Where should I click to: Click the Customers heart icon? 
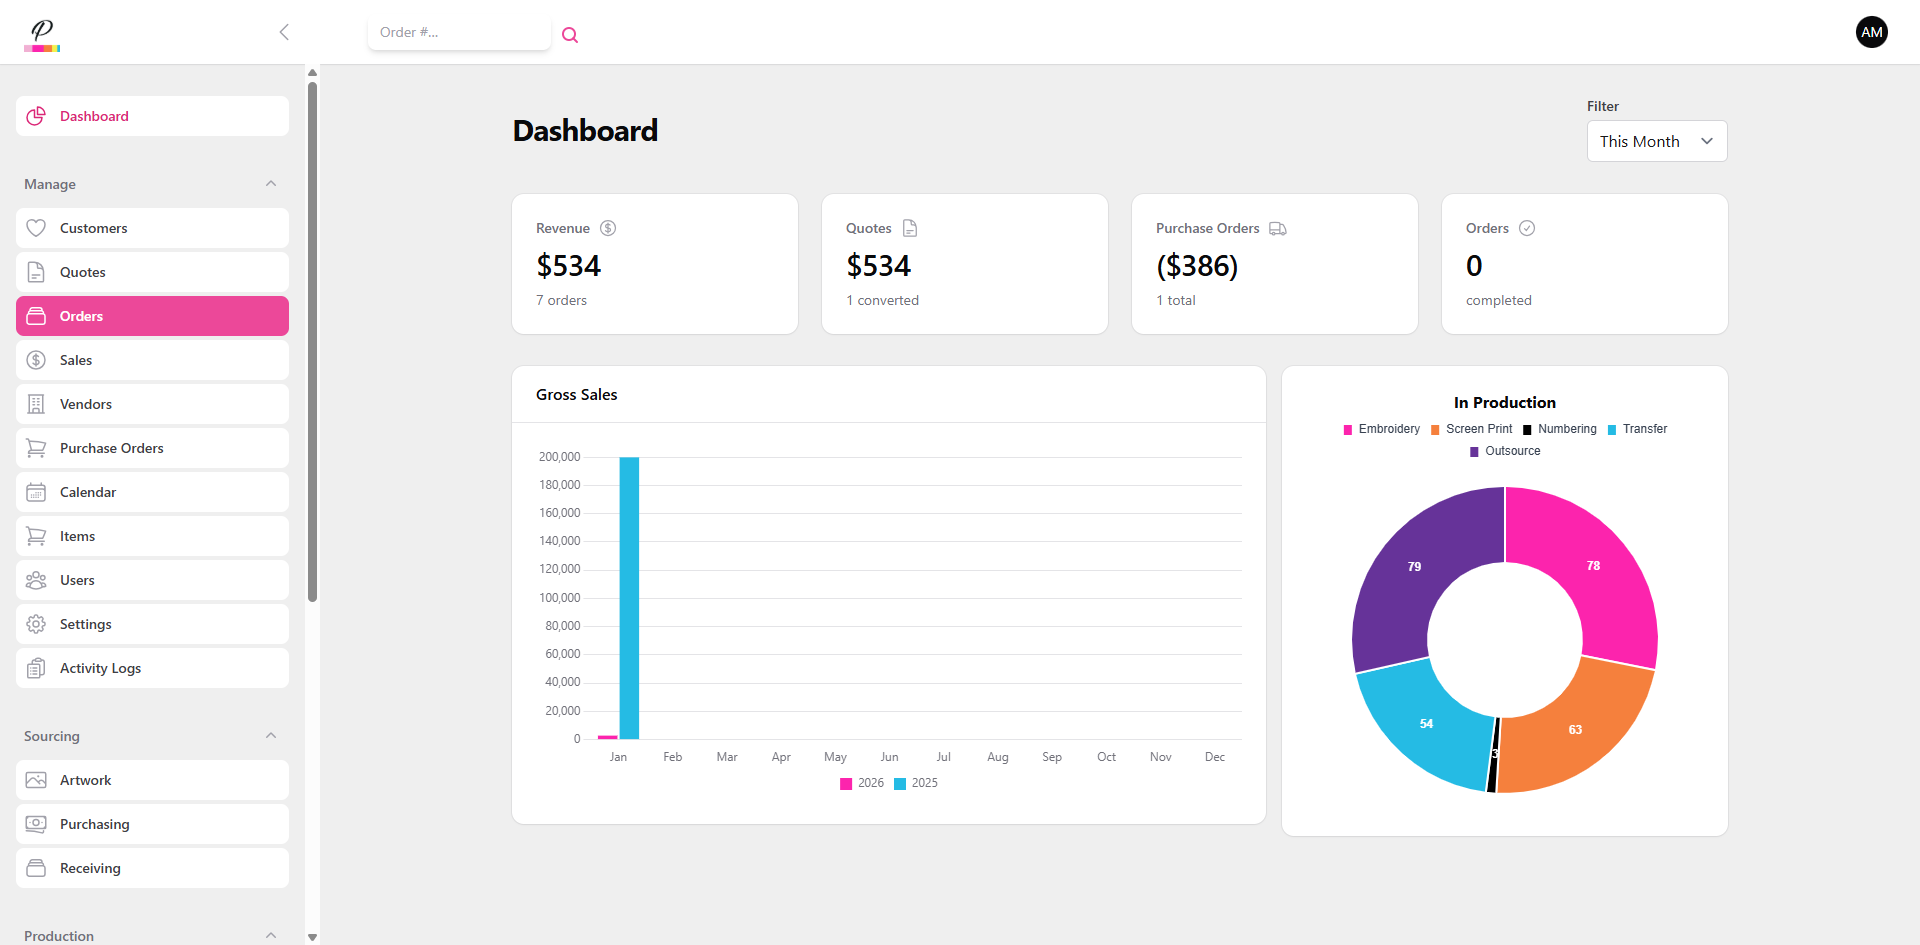click(36, 228)
